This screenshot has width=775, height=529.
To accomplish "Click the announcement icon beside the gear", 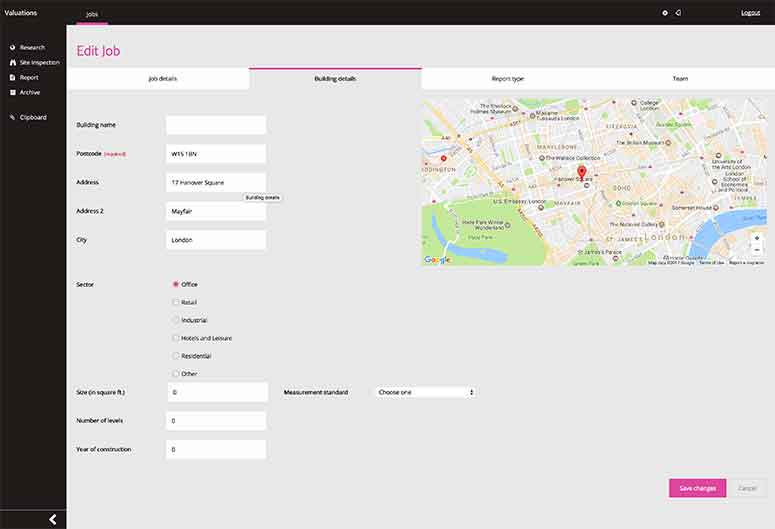I will (679, 13).
